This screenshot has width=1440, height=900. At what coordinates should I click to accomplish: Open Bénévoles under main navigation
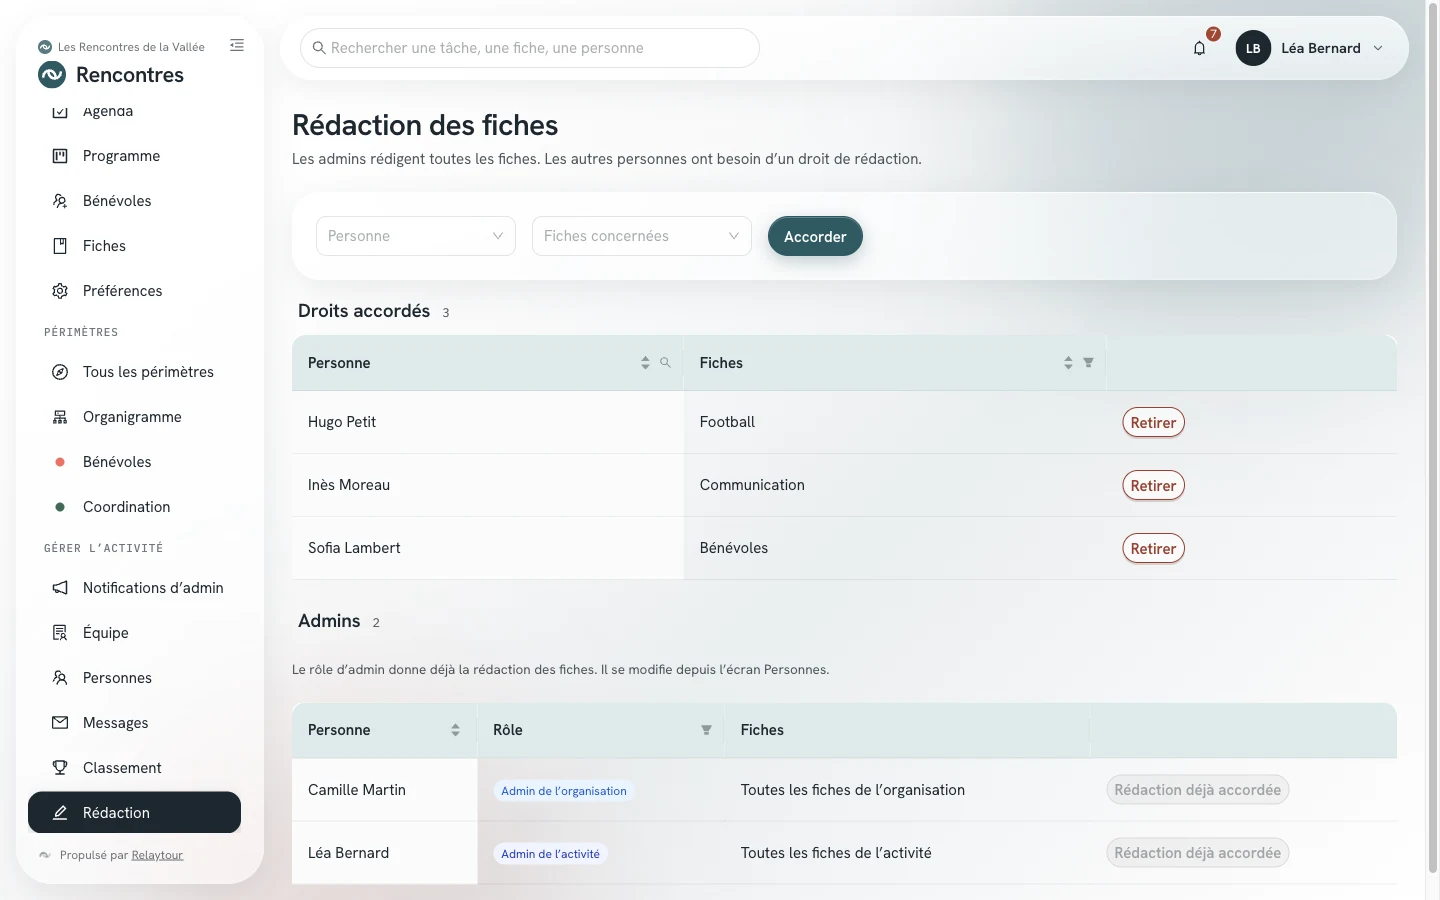(134, 201)
